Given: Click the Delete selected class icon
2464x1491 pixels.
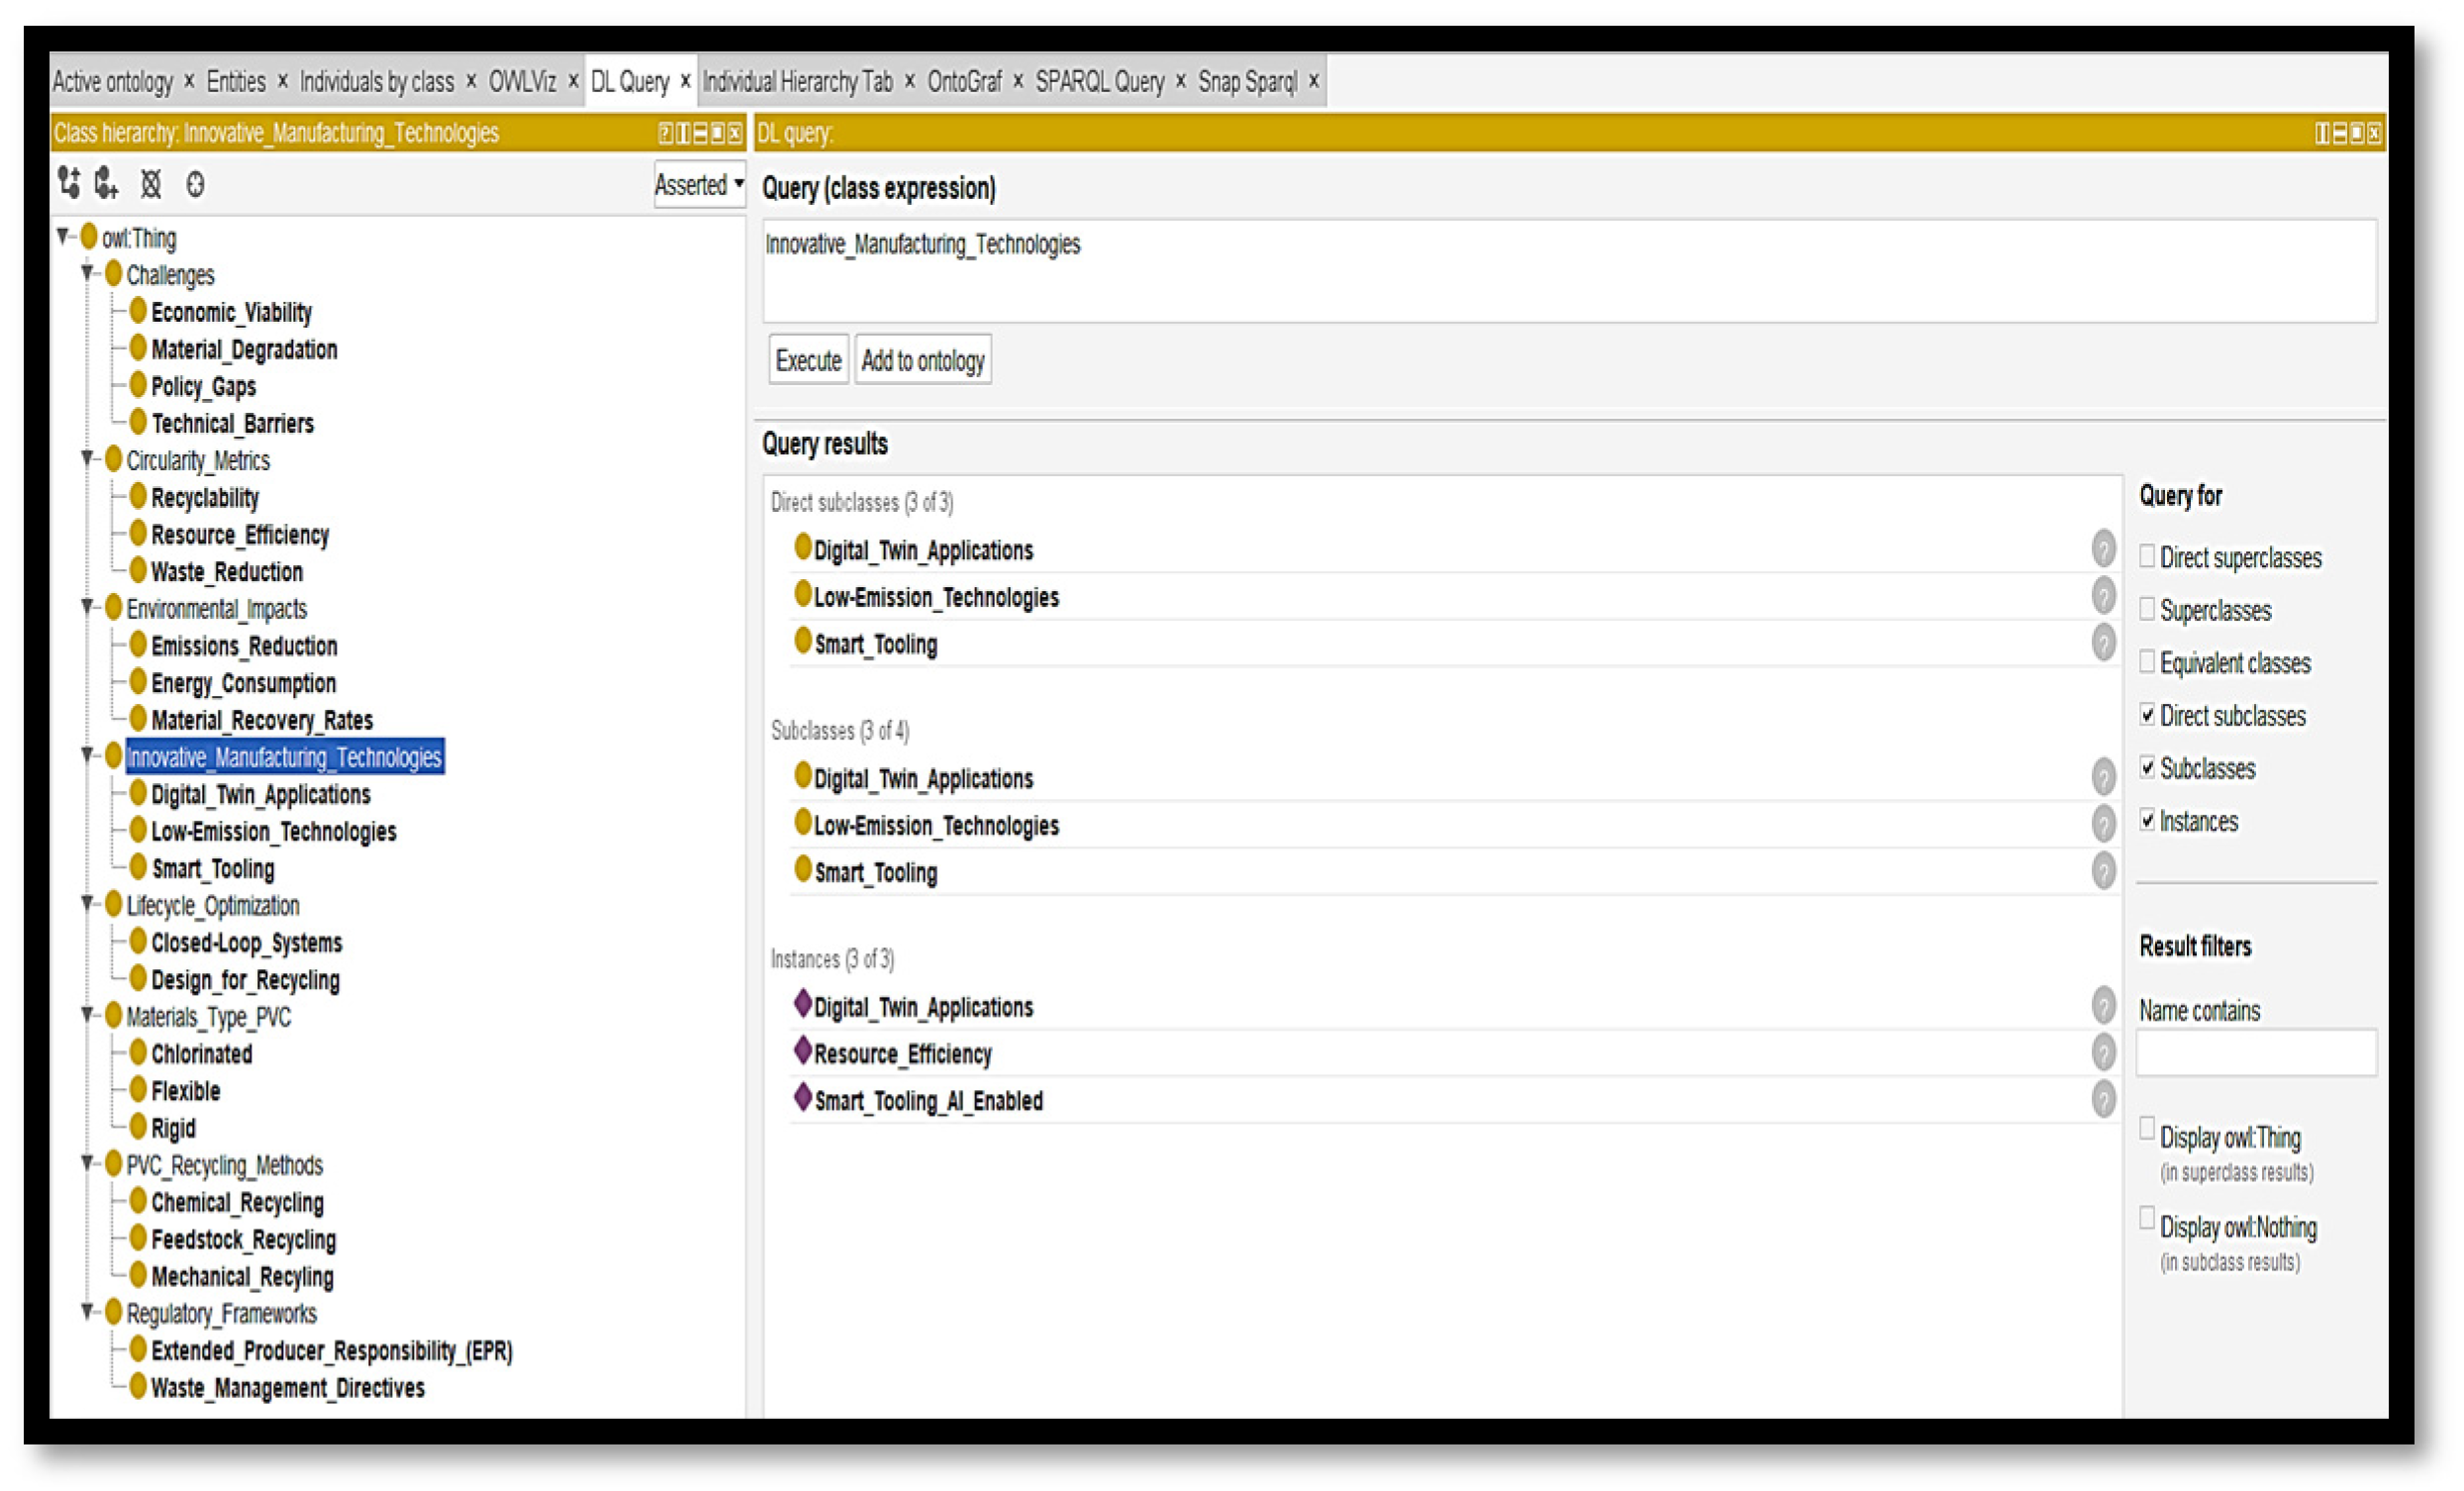Looking at the screenshot, I should point(151,183).
